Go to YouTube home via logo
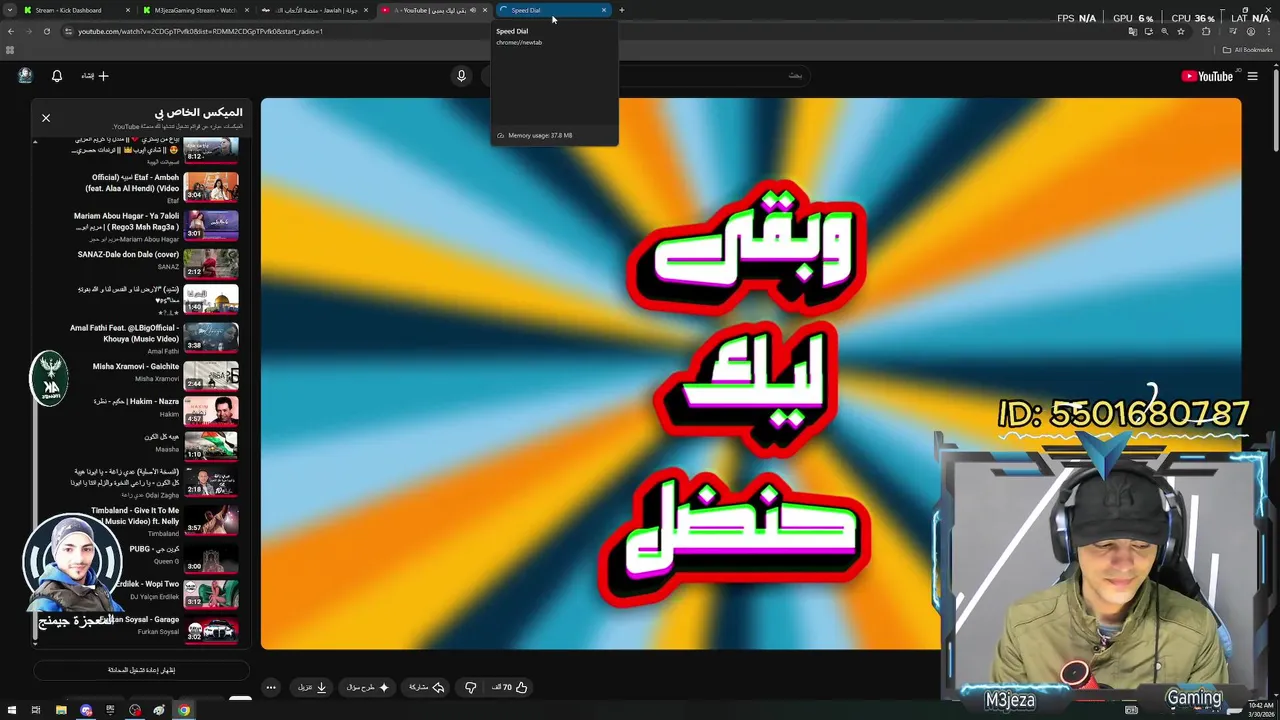Image resolution: width=1280 pixels, height=720 pixels. (x=1208, y=76)
